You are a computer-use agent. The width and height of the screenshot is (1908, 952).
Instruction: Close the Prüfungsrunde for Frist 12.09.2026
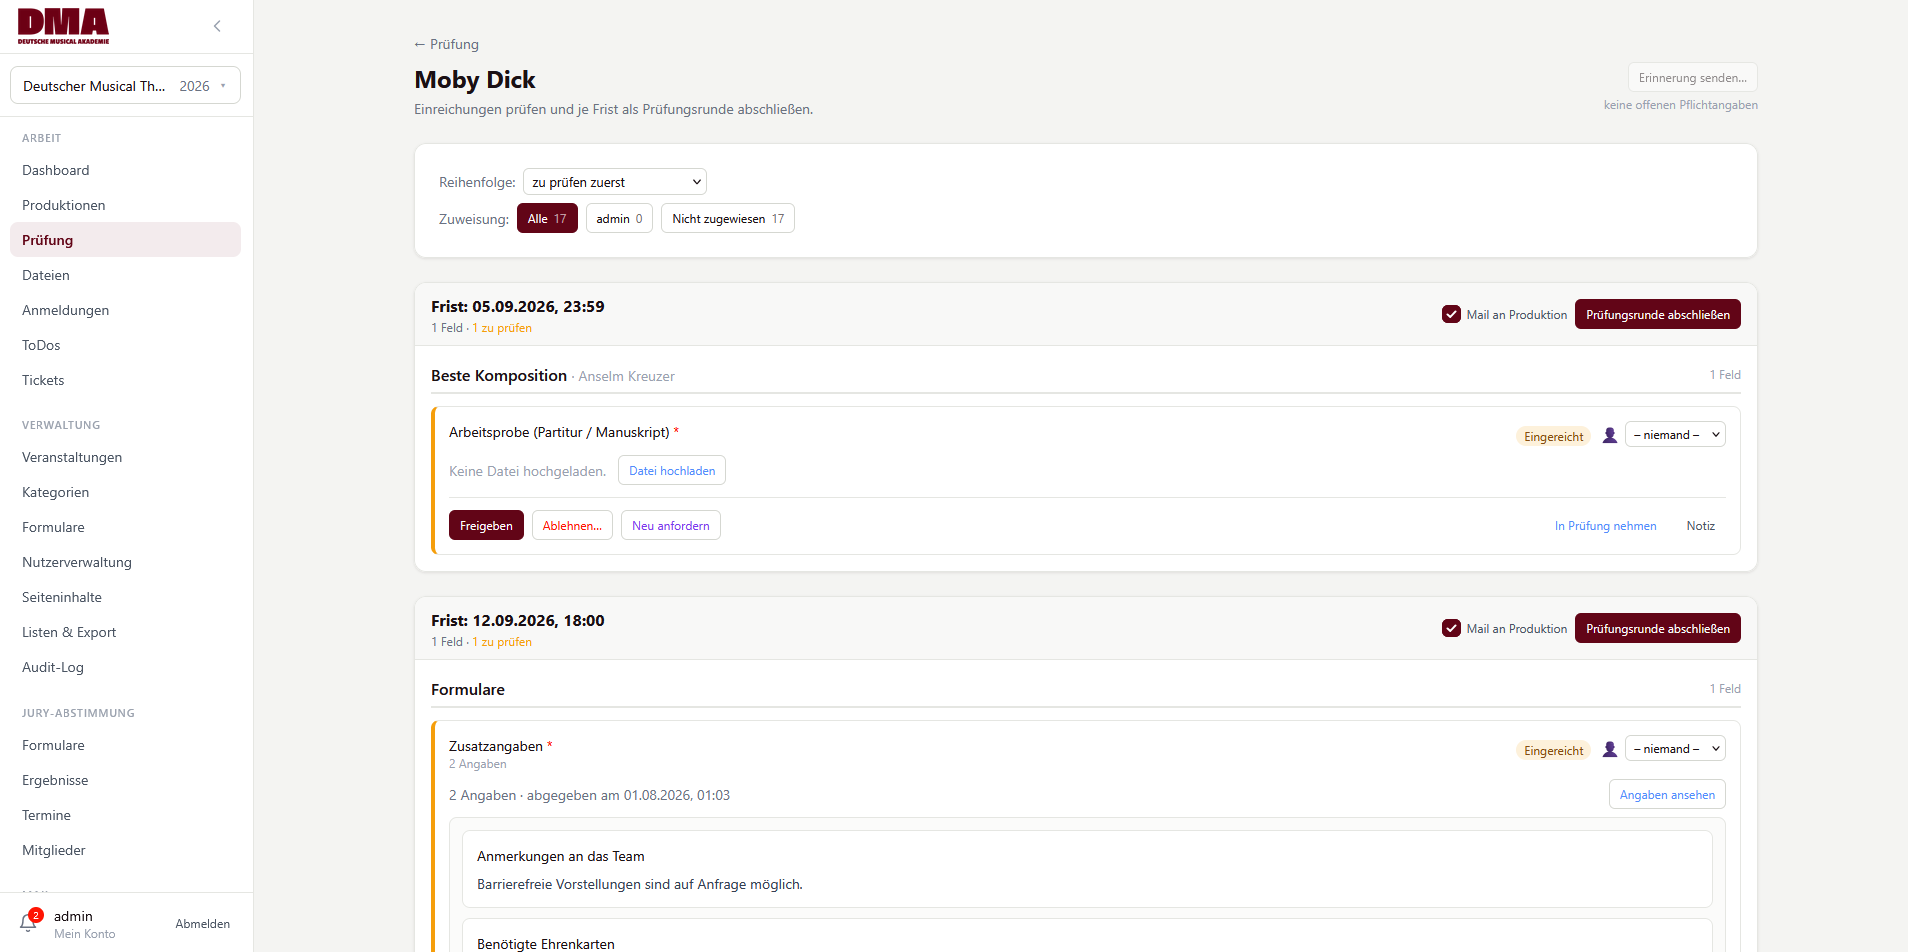[x=1657, y=628]
